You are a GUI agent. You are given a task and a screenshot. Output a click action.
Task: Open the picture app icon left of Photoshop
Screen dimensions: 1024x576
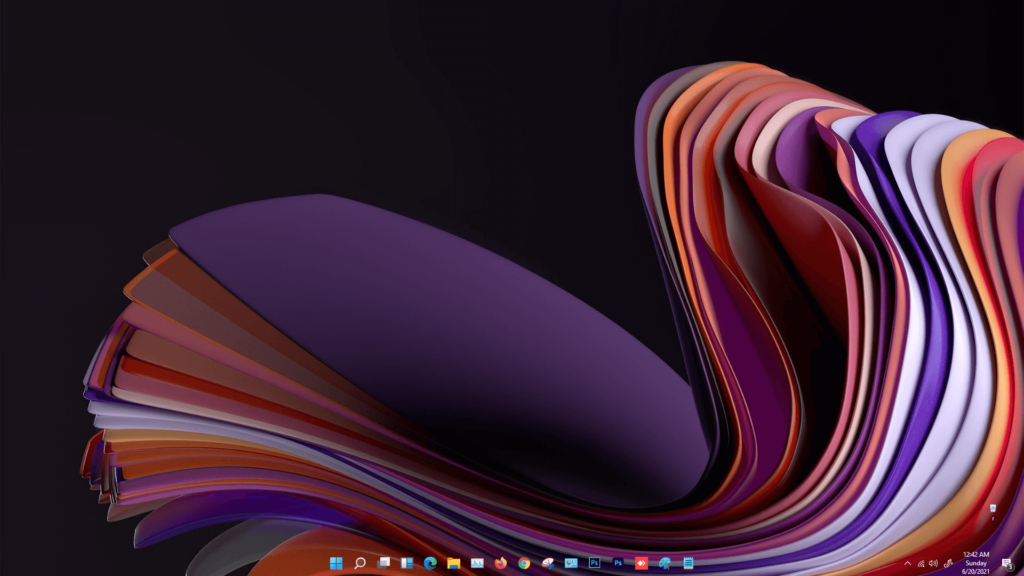coord(571,563)
